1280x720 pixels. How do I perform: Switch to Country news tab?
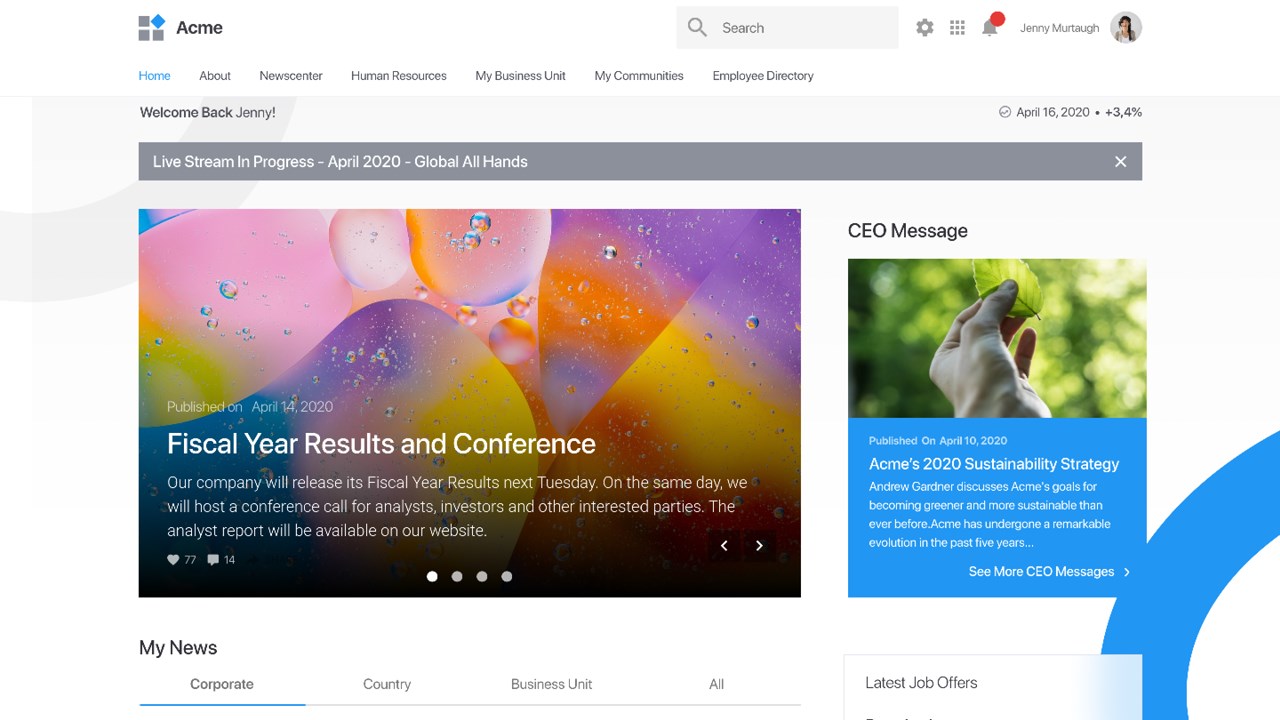[387, 684]
